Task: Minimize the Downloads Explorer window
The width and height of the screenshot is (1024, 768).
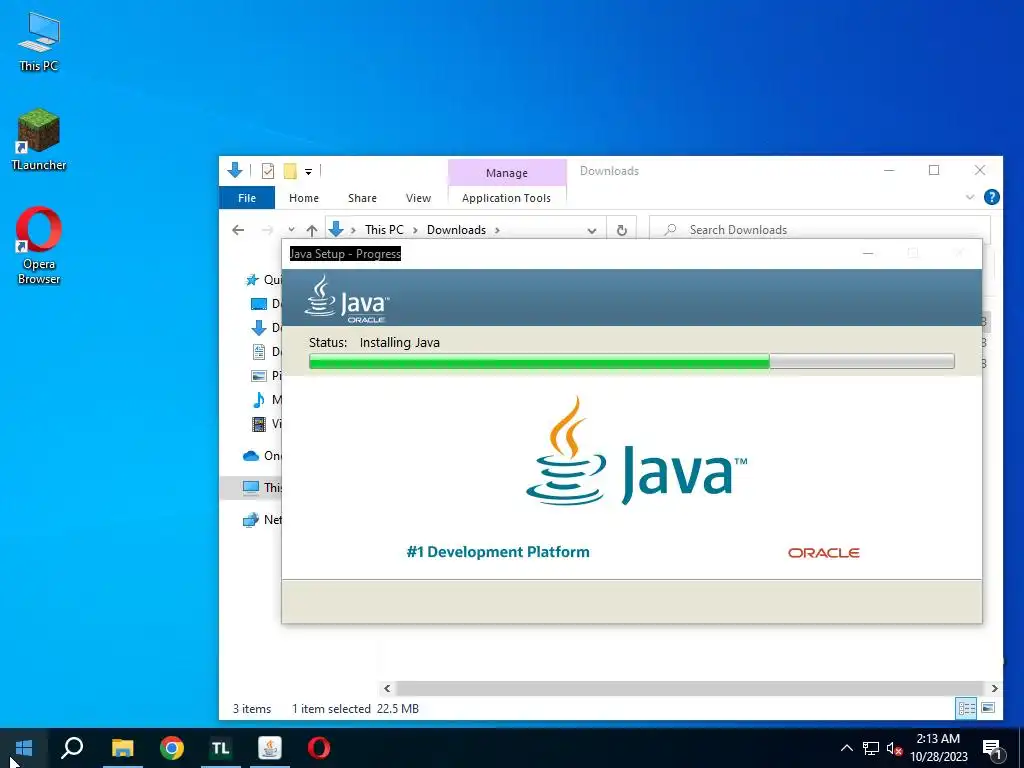Action: [889, 170]
